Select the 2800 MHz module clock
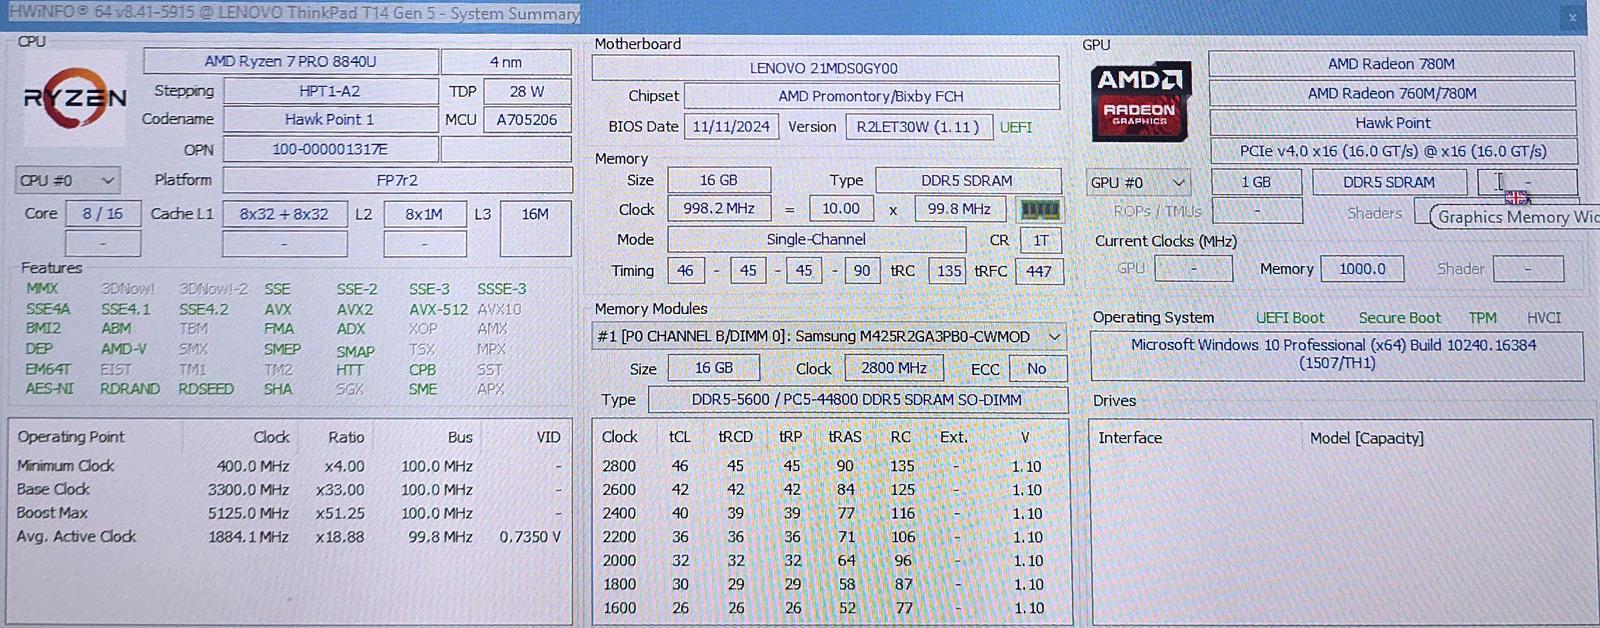Screen dimensions: 1600x628 coord(894,368)
